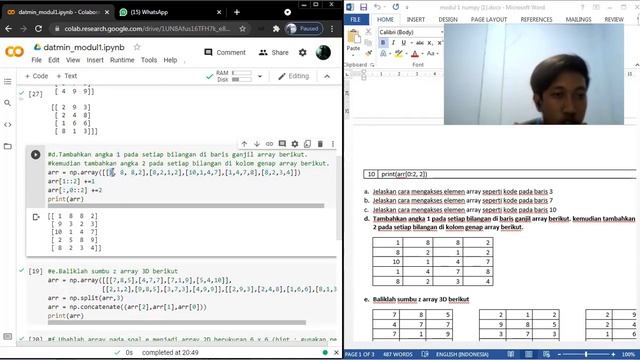Viewport: 640px width, 360px height.
Task: Switch to Print Layout view in Word's status bar
Action: click(529, 354)
